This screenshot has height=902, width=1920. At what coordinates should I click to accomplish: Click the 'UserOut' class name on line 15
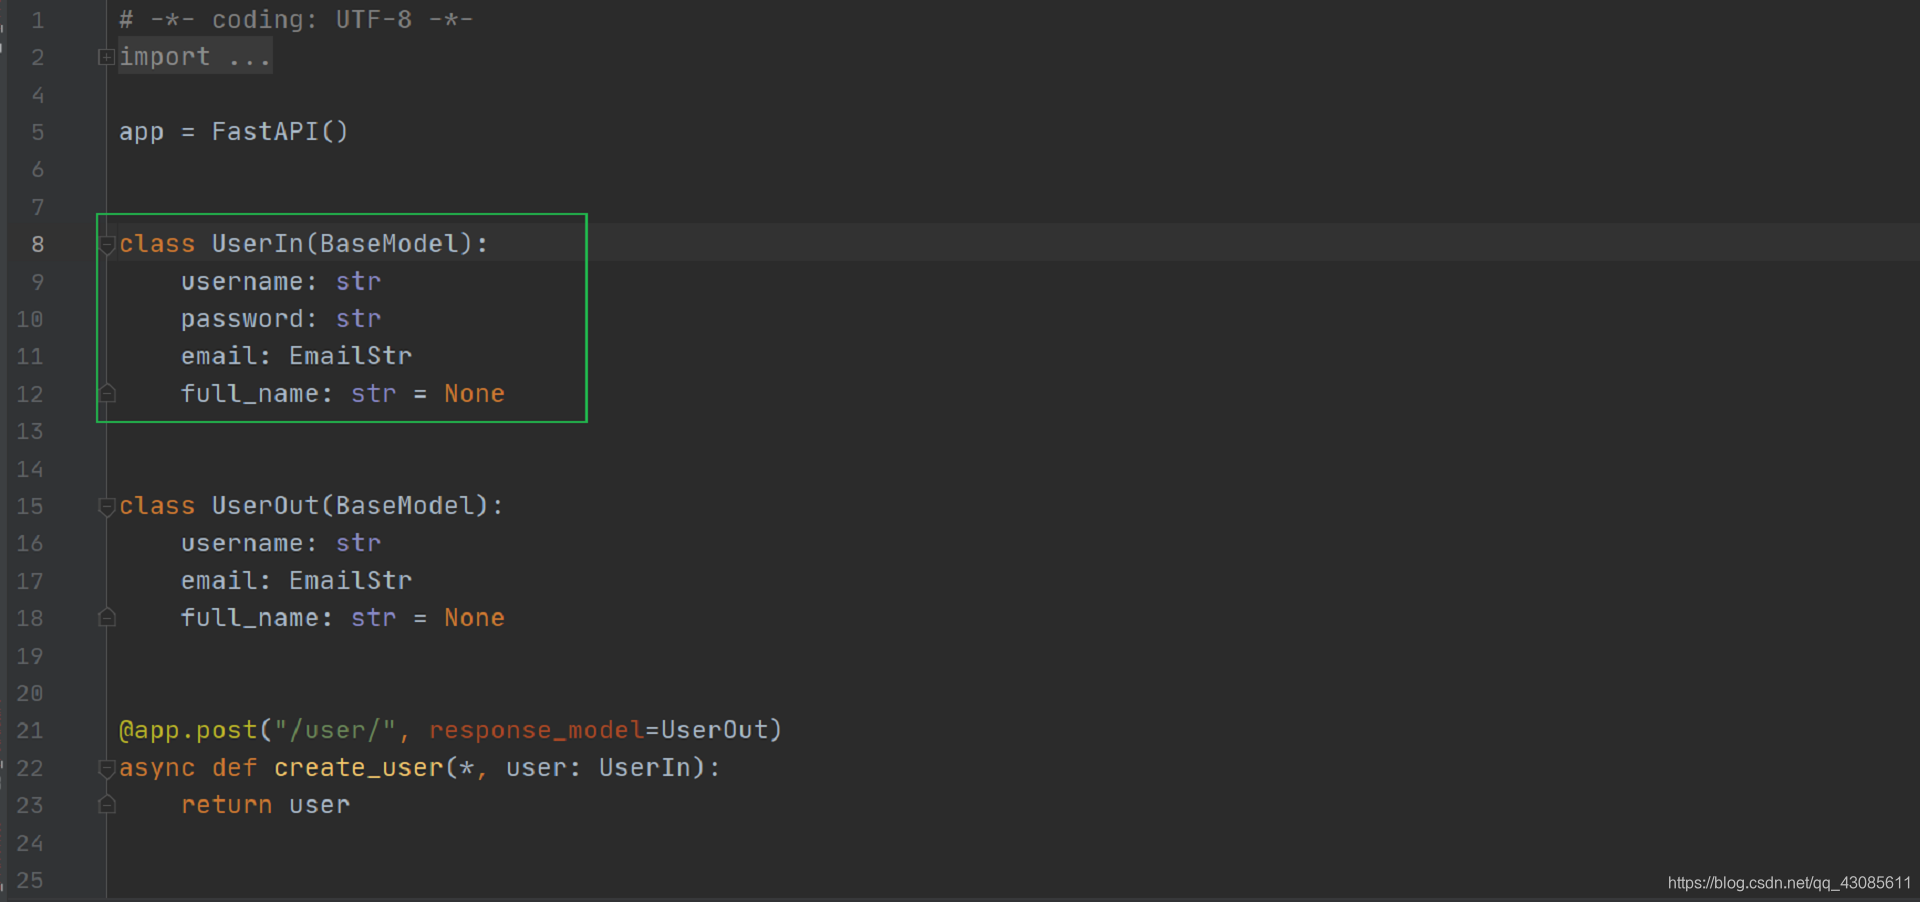265,506
